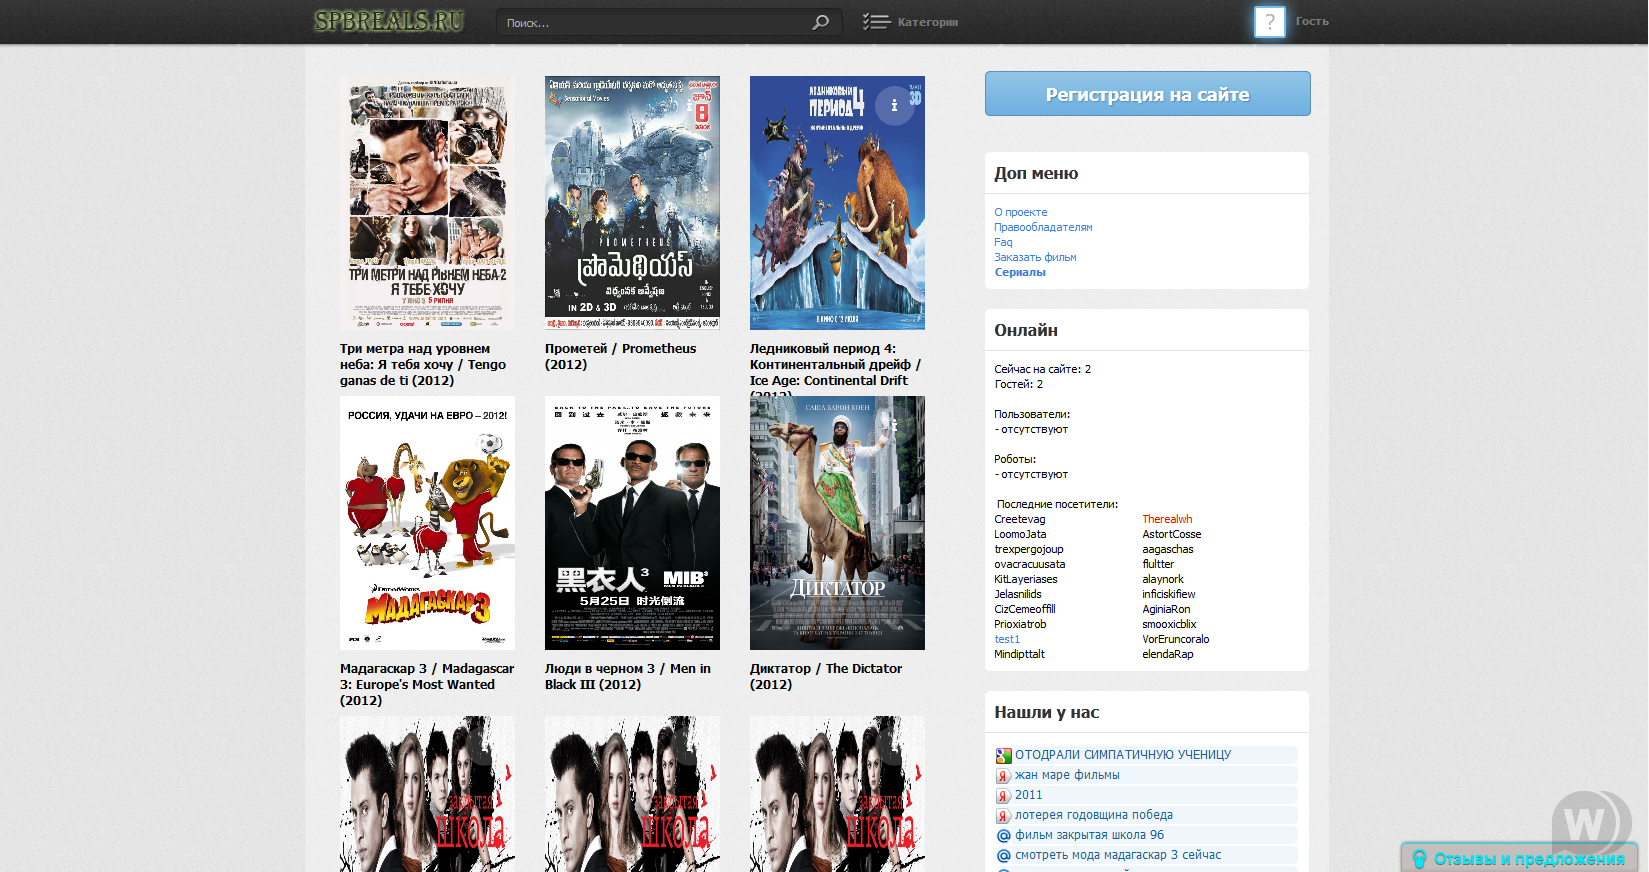Screen dimensions: 1649x872
Task: Open the Madagascar 3 poster
Action: point(427,523)
